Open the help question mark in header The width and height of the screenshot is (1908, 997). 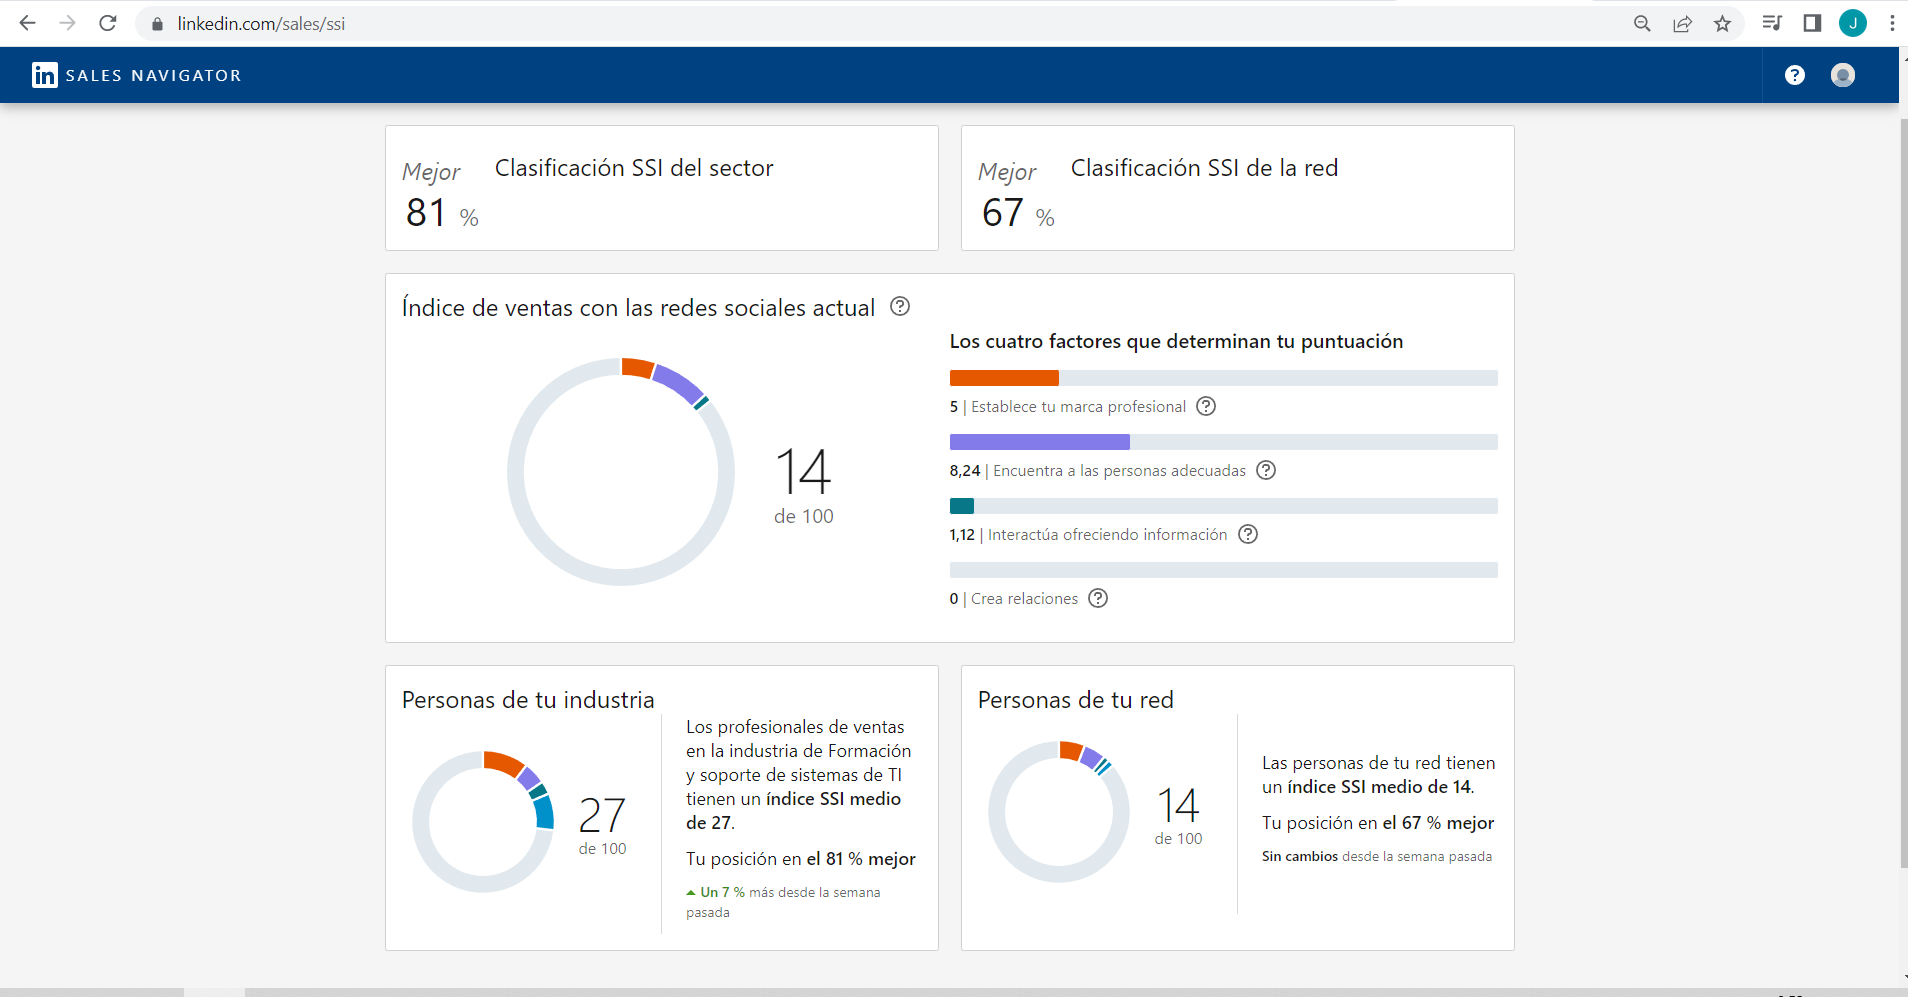tap(1795, 75)
